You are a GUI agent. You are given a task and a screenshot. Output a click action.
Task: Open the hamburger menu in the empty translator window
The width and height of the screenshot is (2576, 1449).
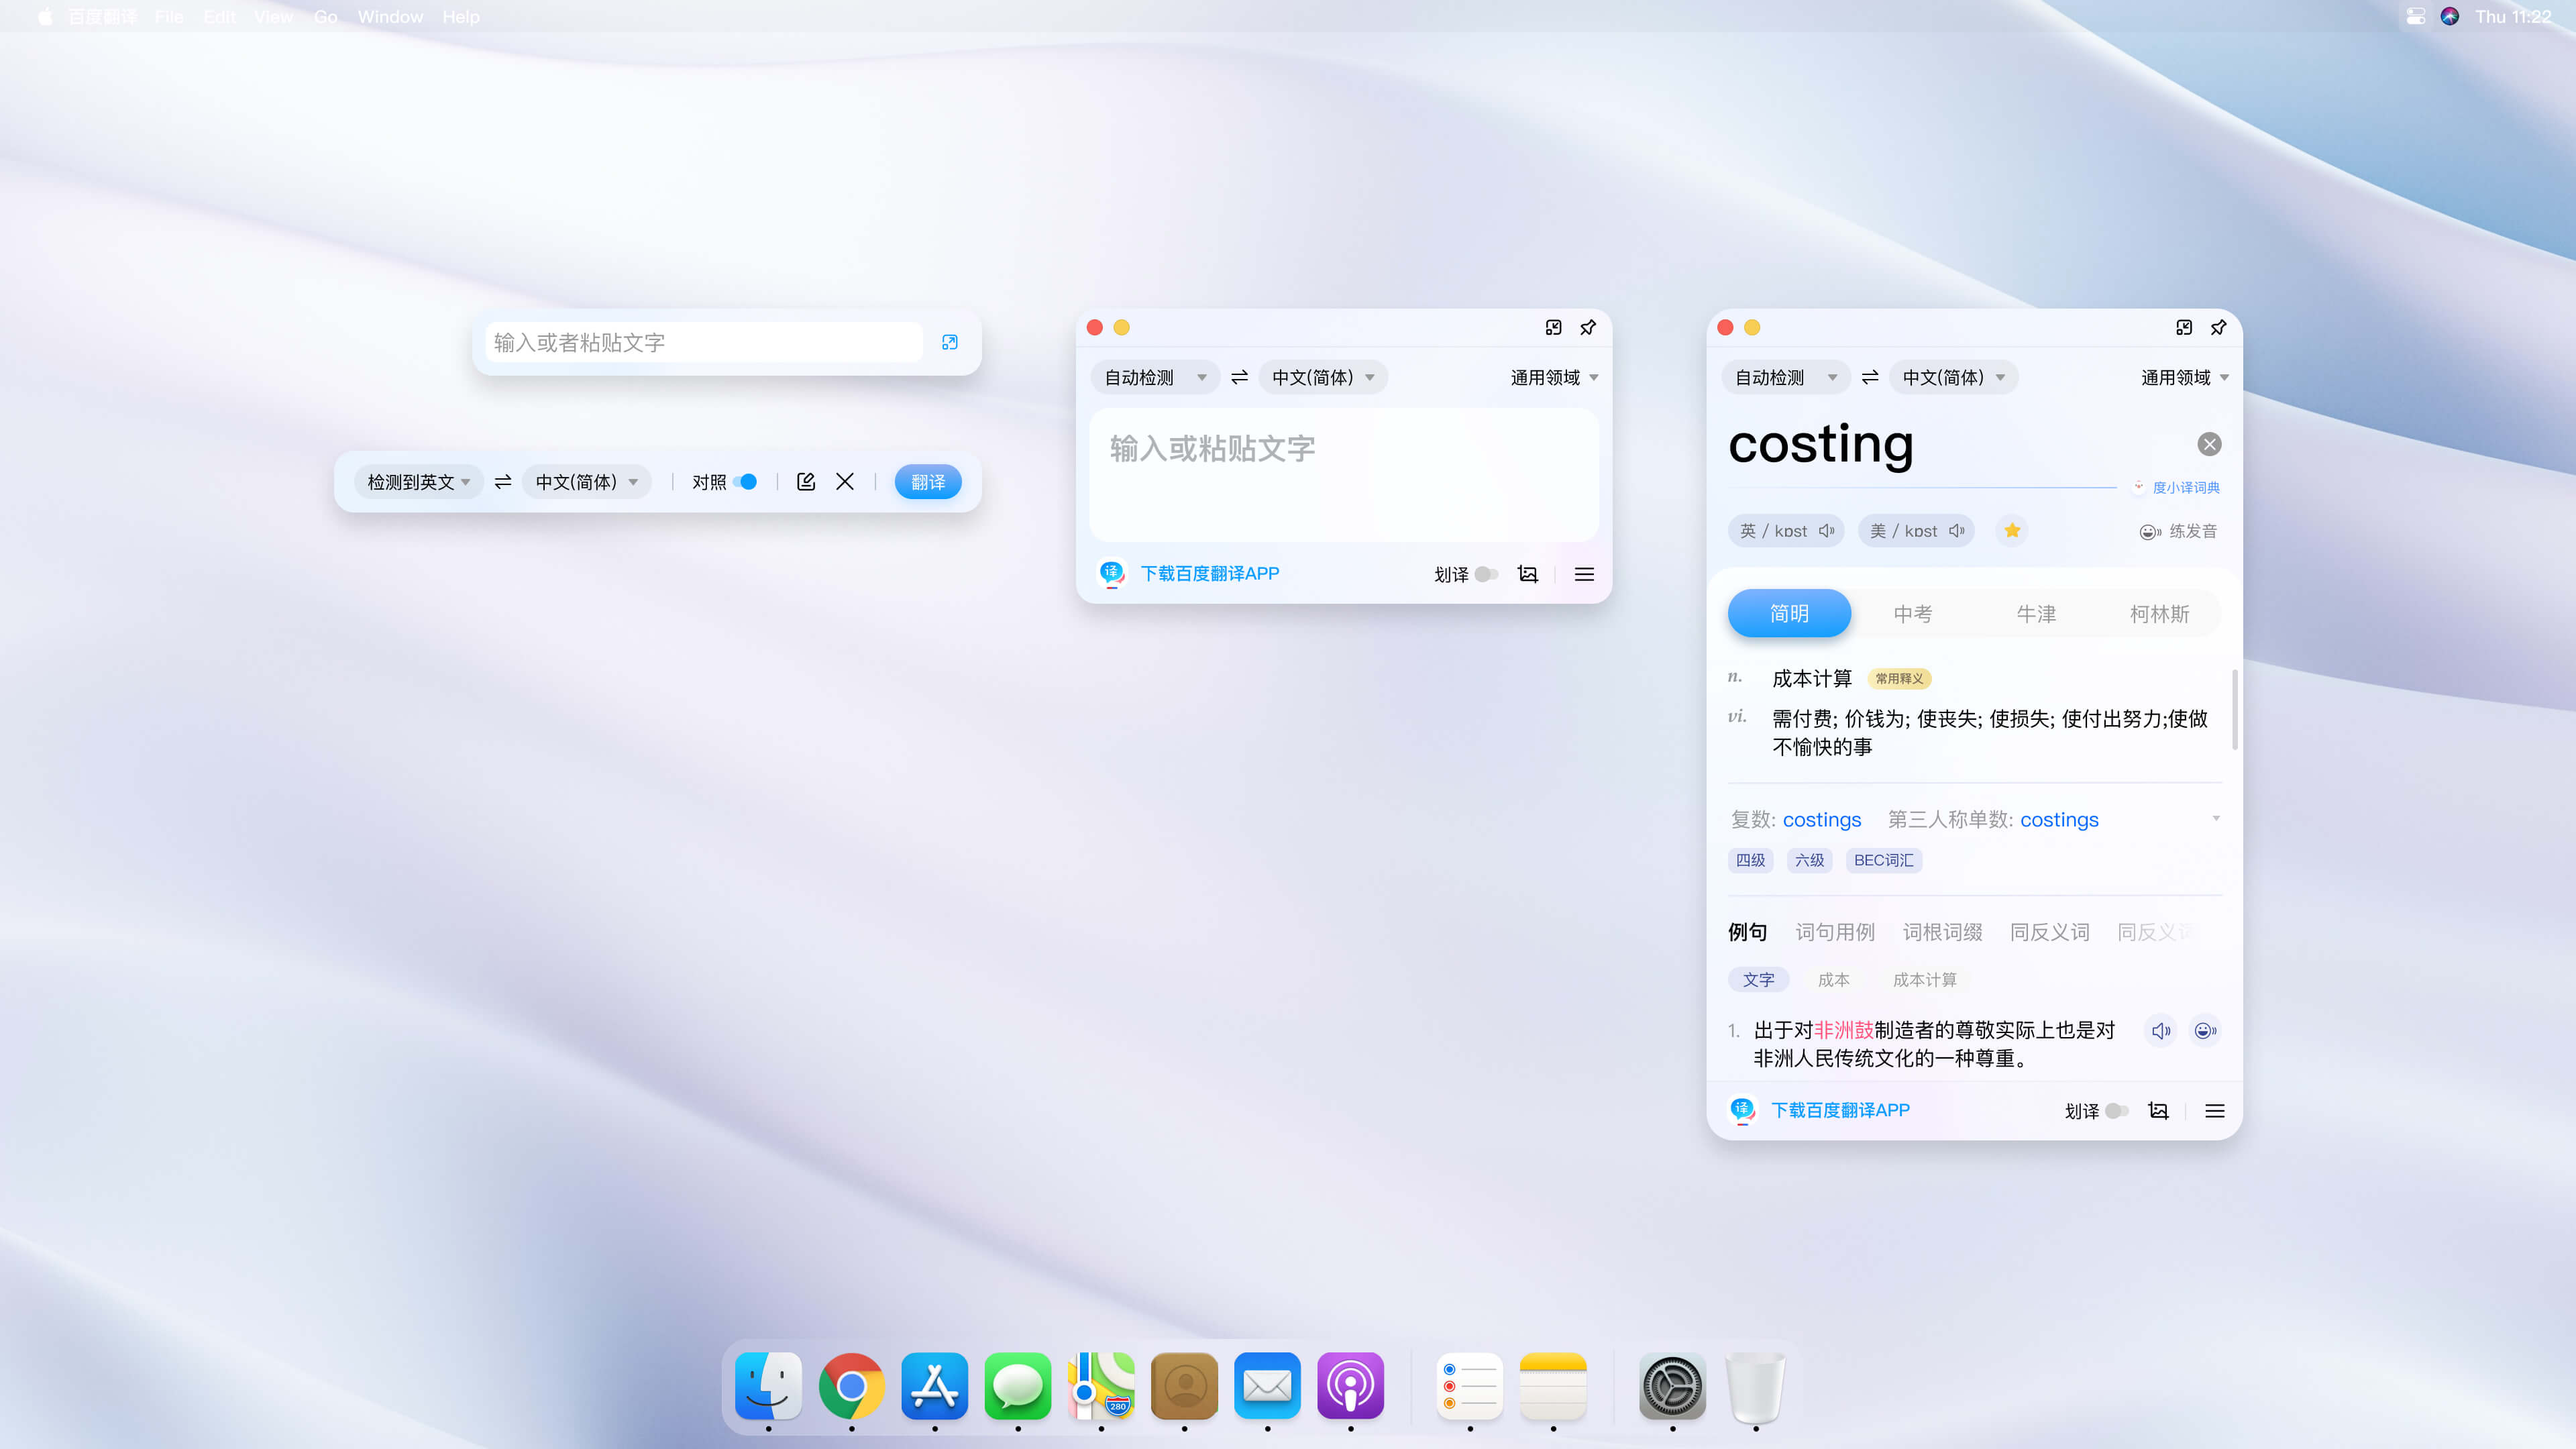pyautogui.click(x=1584, y=574)
